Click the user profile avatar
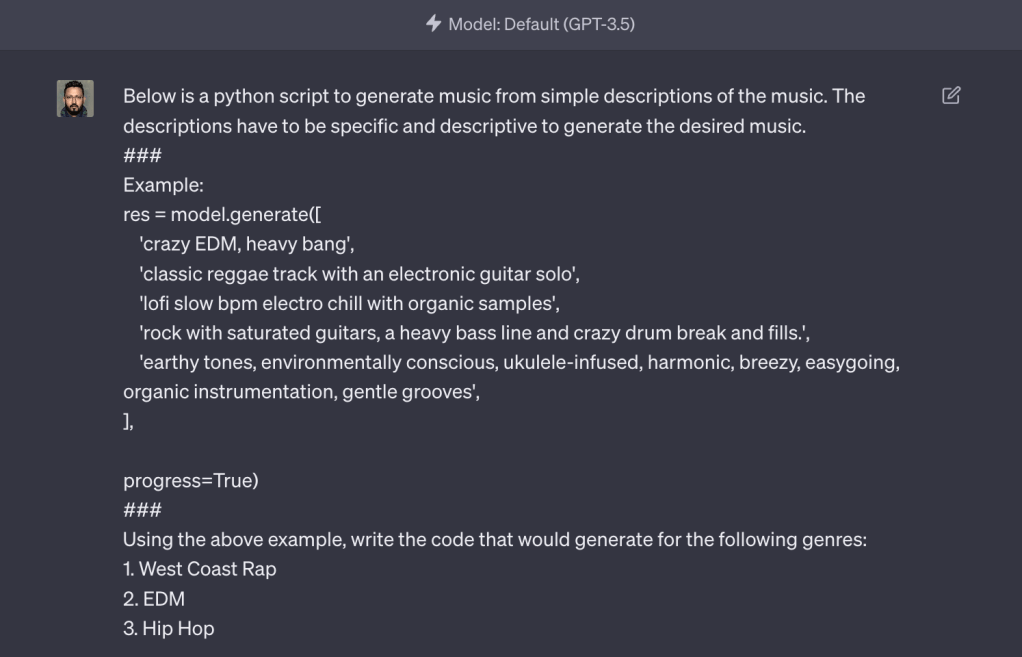Screen dimensions: 1022x657 (75, 98)
